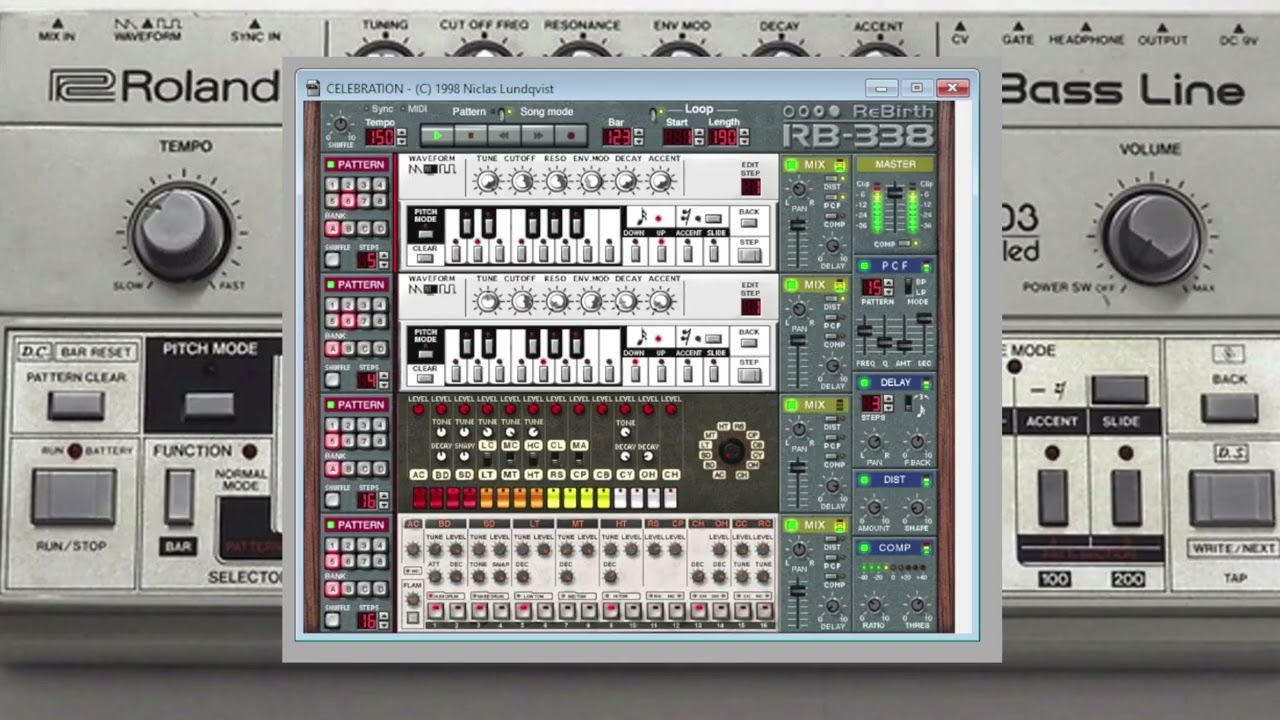Click the Pan knob on the first mixer channel
Viewport: 1280px width, 720px height.
pyautogui.click(x=798, y=189)
